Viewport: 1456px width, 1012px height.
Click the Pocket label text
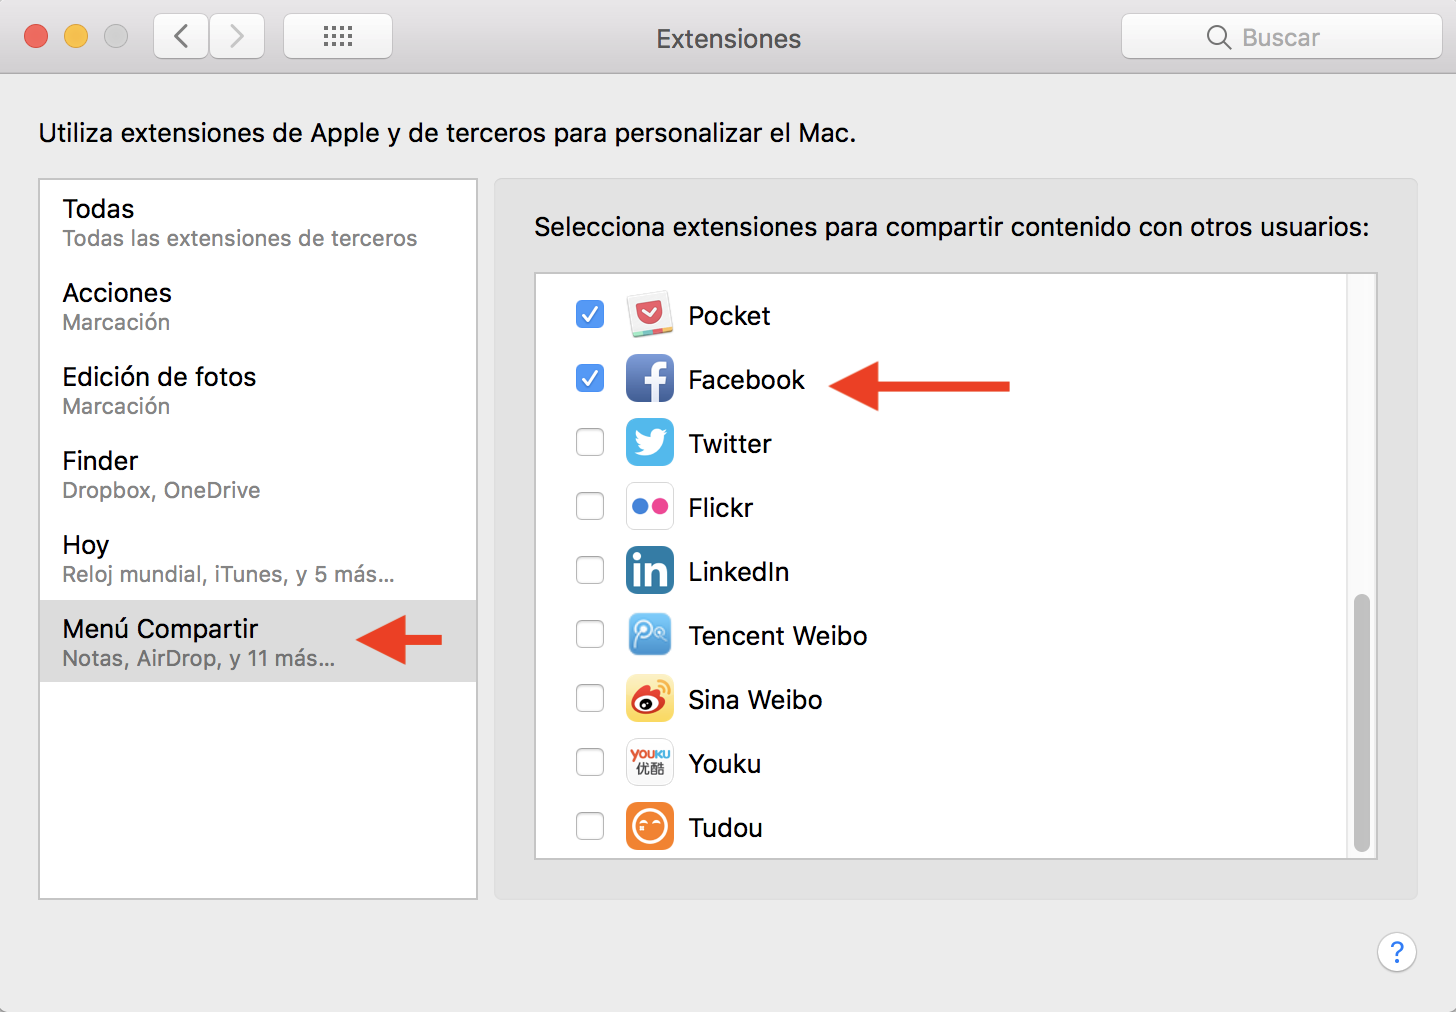[729, 316]
